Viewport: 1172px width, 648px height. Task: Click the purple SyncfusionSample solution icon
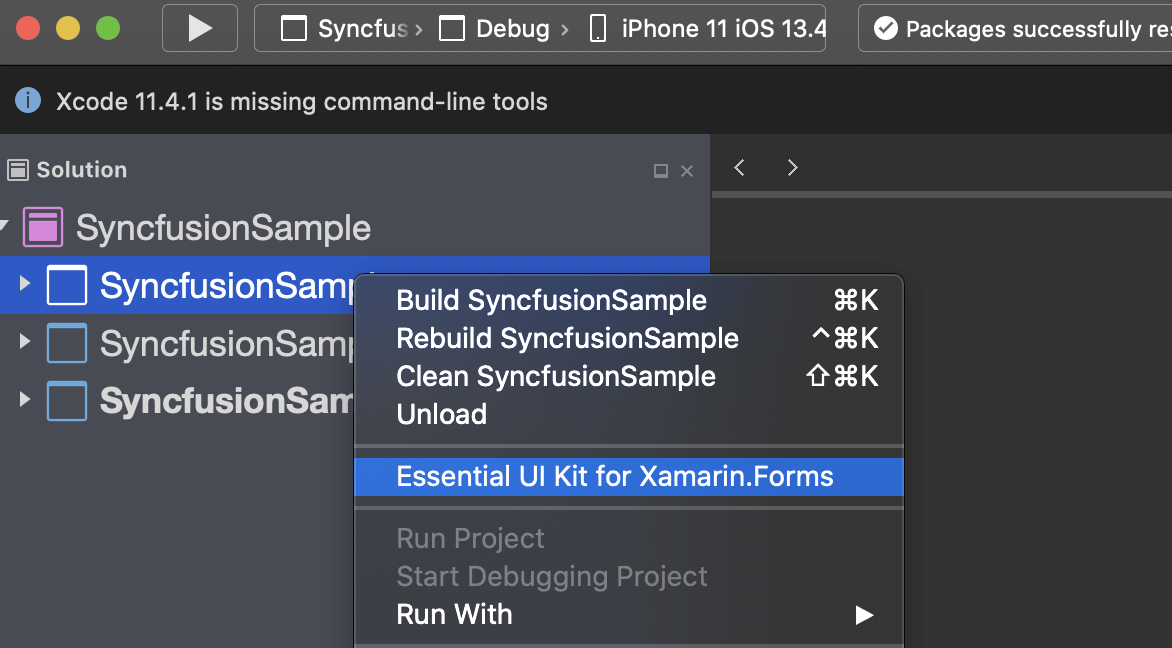pyautogui.click(x=43, y=228)
